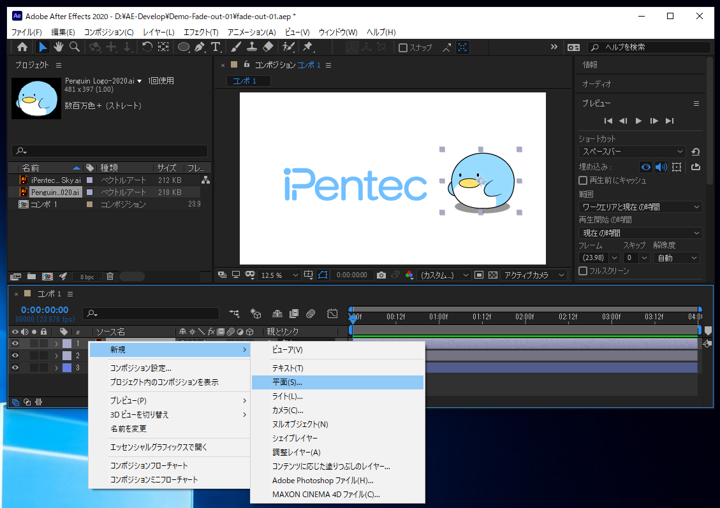Expand layer 1 properties arrow
Viewport: 720px width, 508px height.
coord(56,344)
